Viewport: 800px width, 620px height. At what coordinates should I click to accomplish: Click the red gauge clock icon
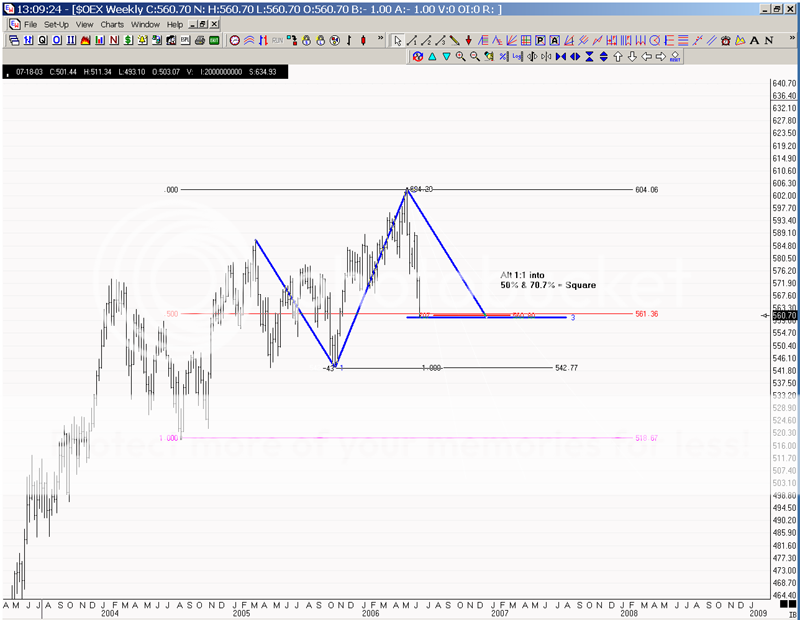[x=235, y=40]
